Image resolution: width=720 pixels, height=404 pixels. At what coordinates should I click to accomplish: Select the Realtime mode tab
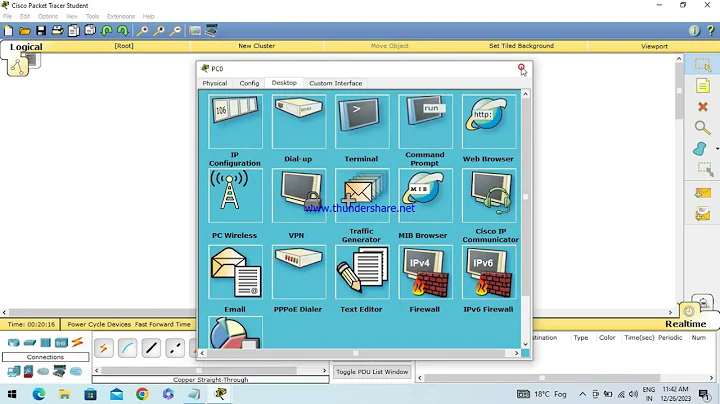pyautogui.click(x=686, y=324)
